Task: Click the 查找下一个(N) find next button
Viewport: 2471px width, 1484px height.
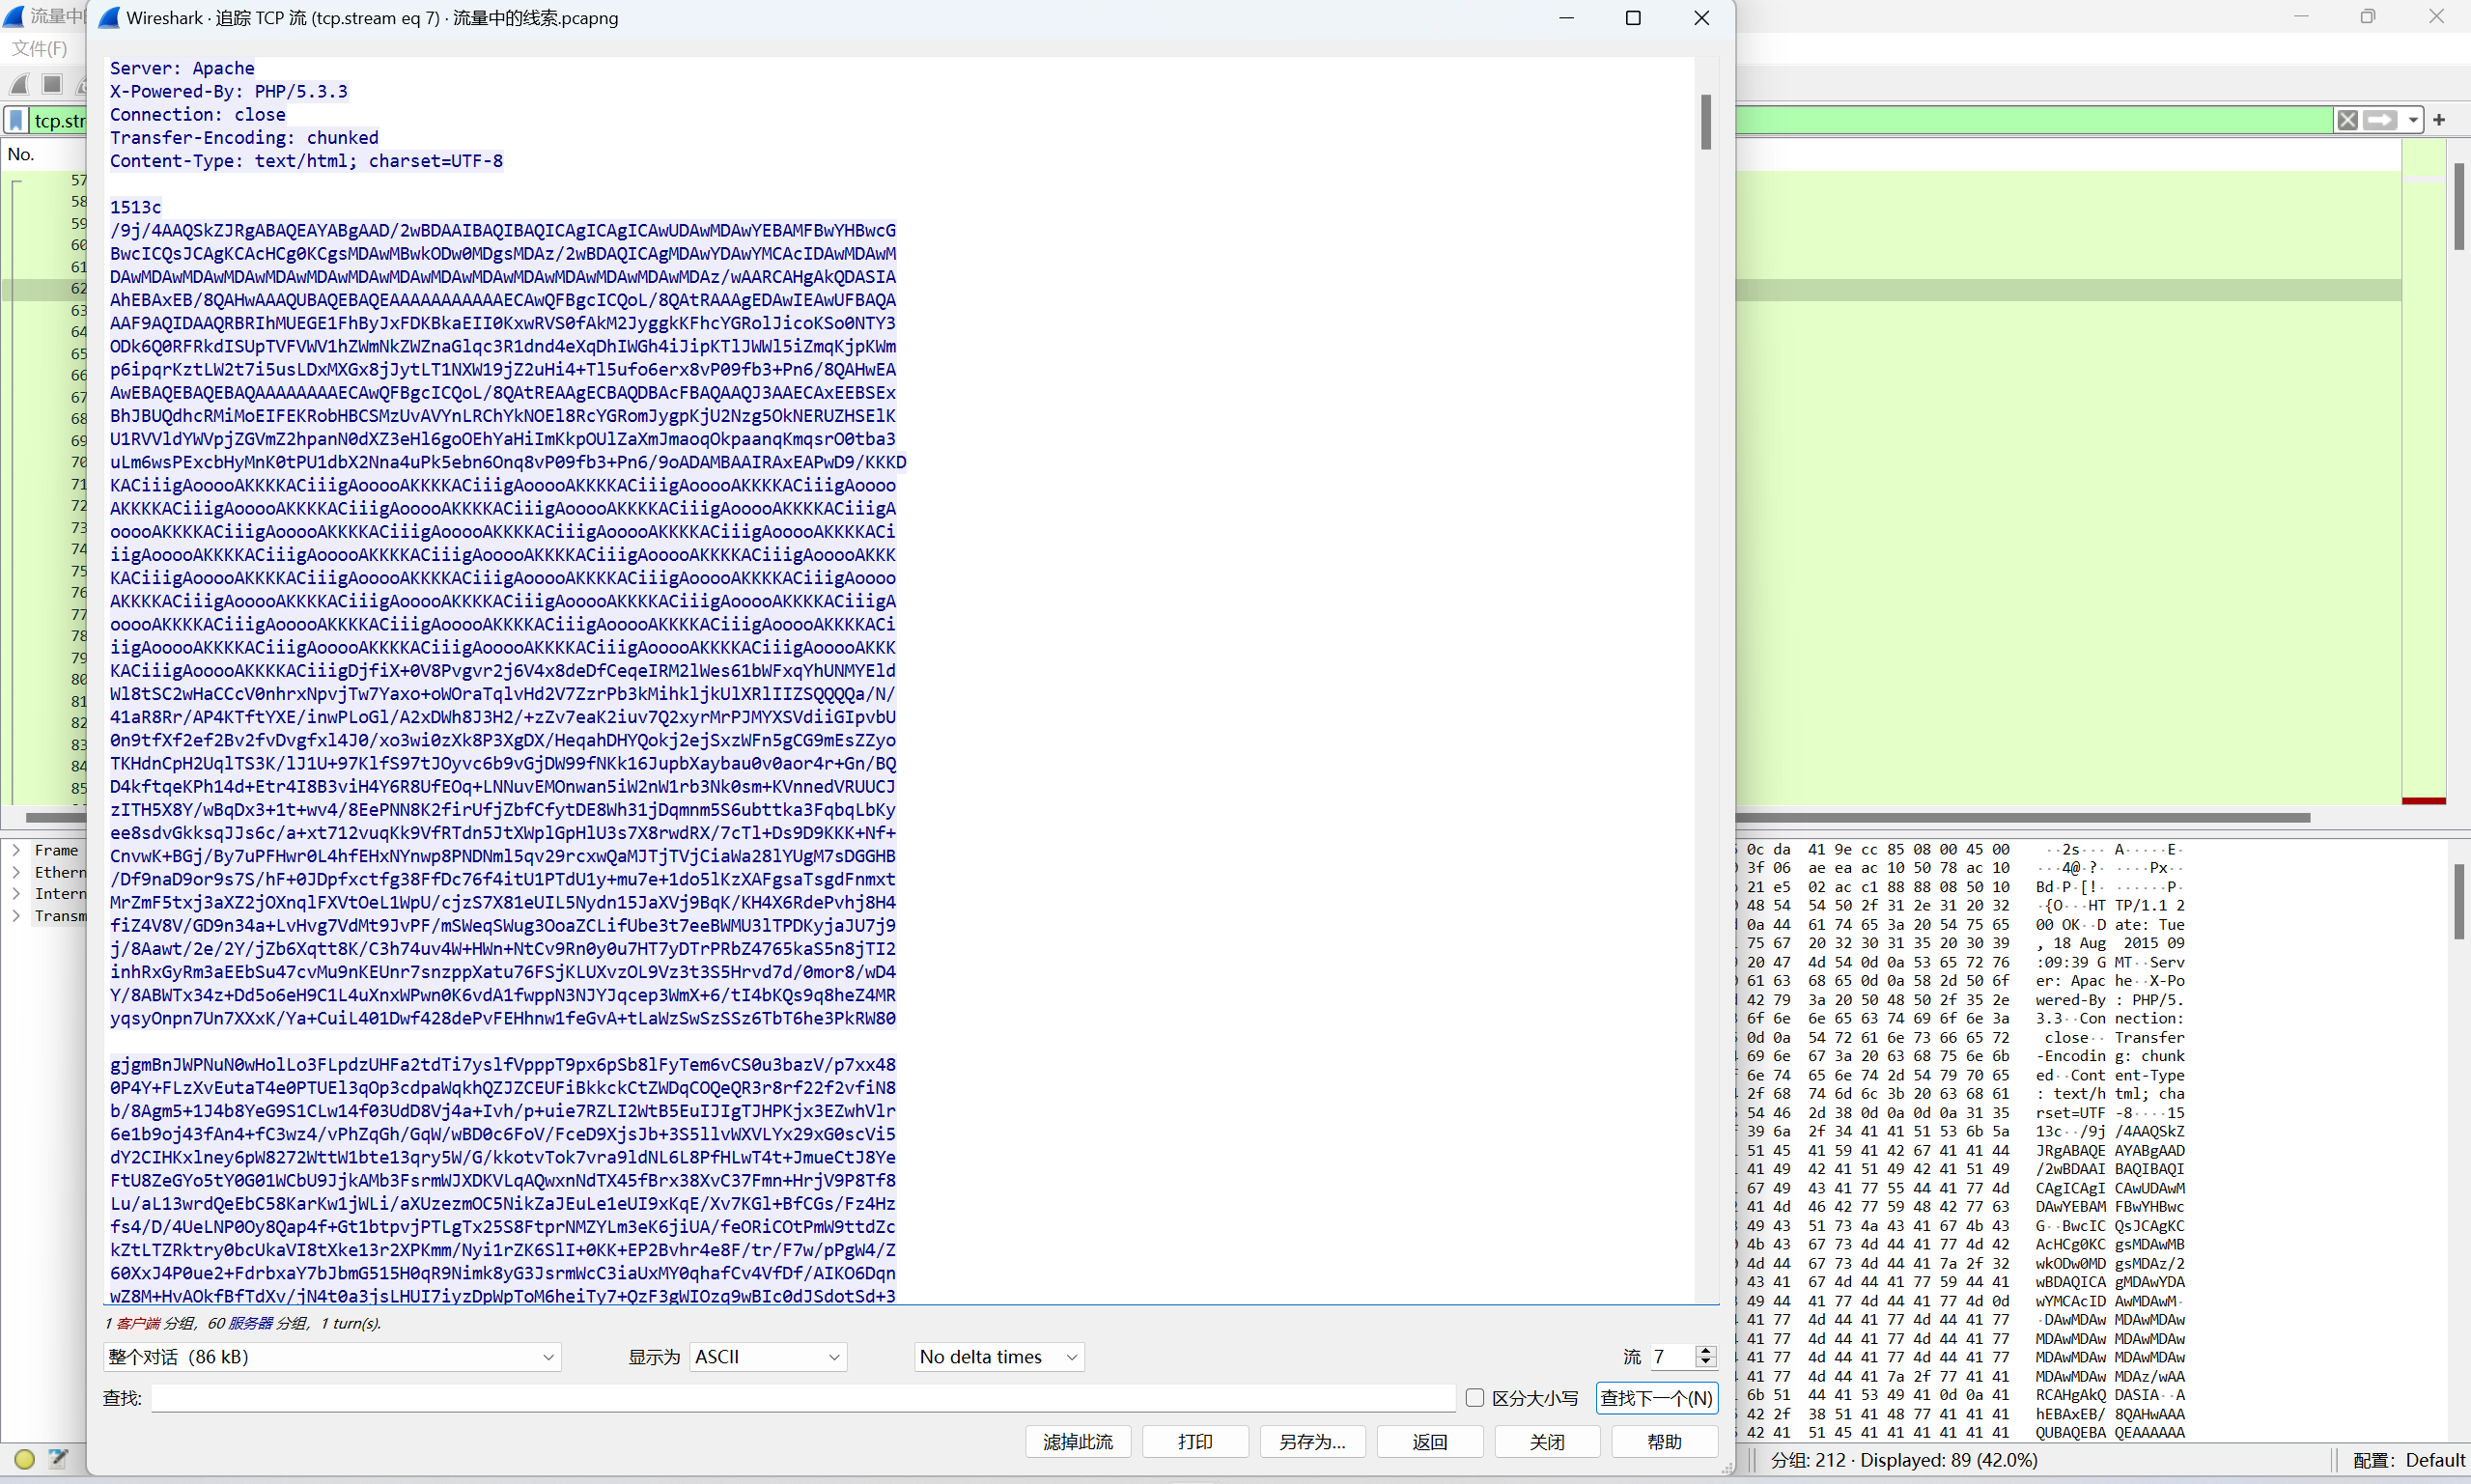Action: (x=1656, y=1398)
